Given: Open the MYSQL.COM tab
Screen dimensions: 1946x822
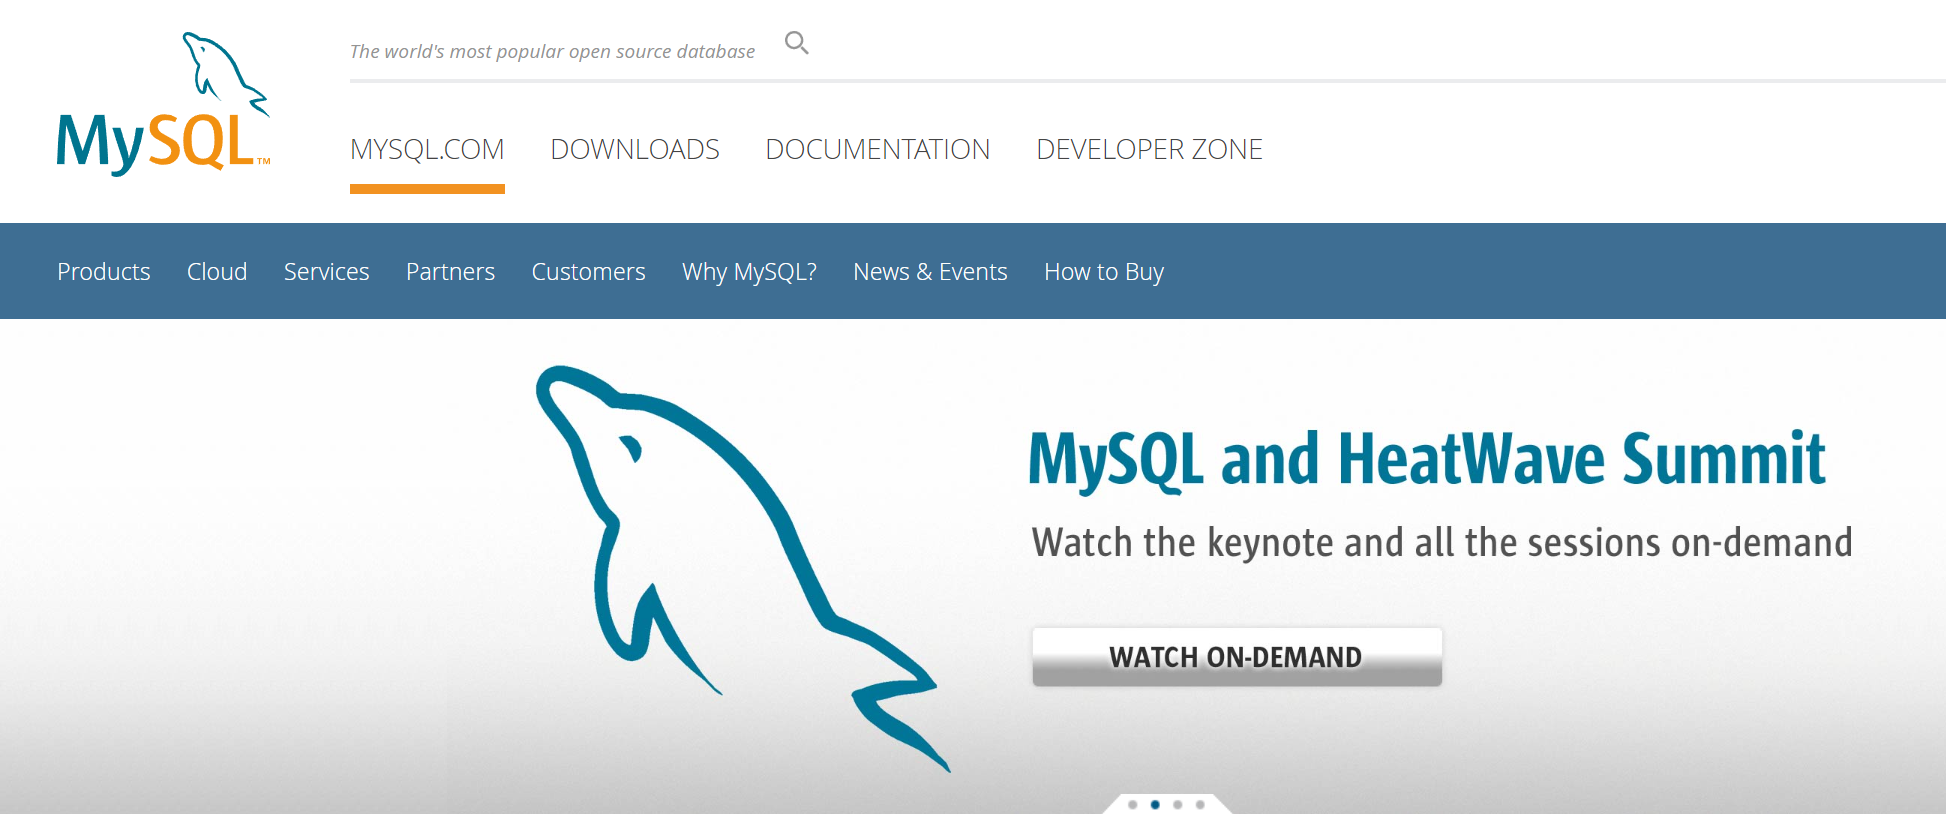Looking at the screenshot, I should (427, 149).
